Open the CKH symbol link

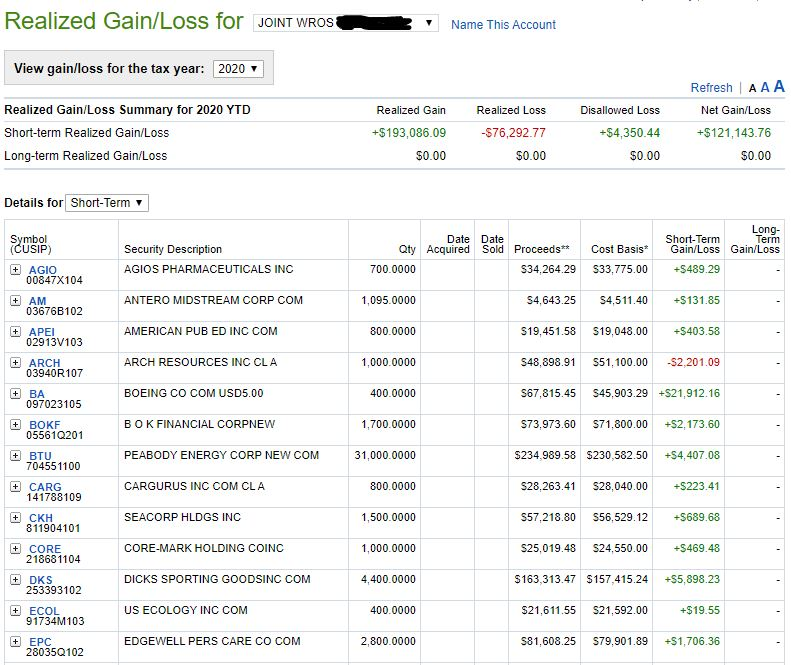coord(41,518)
